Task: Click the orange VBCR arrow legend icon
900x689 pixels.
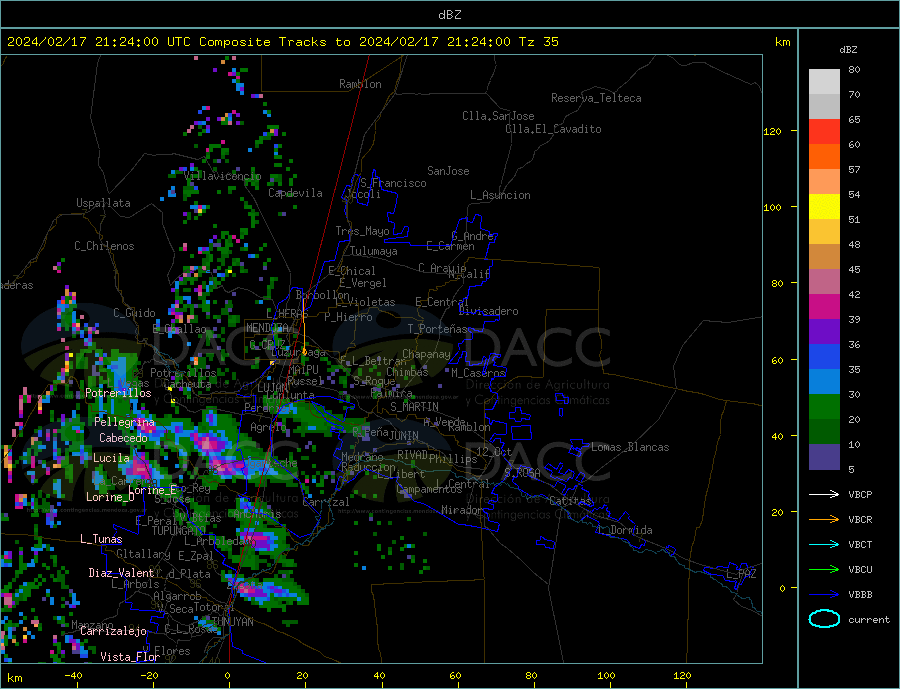Action: (824, 520)
